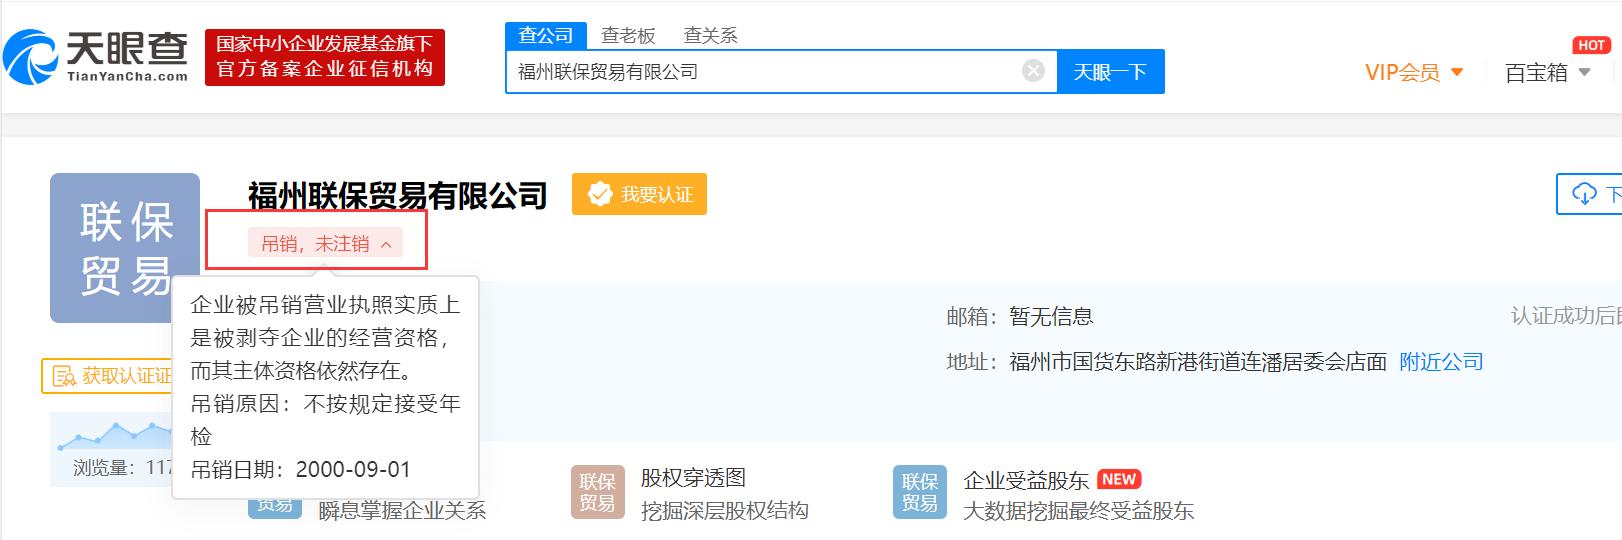The width and height of the screenshot is (1622, 540).
Task: Open the VIP会员 dropdown
Action: (1414, 72)
